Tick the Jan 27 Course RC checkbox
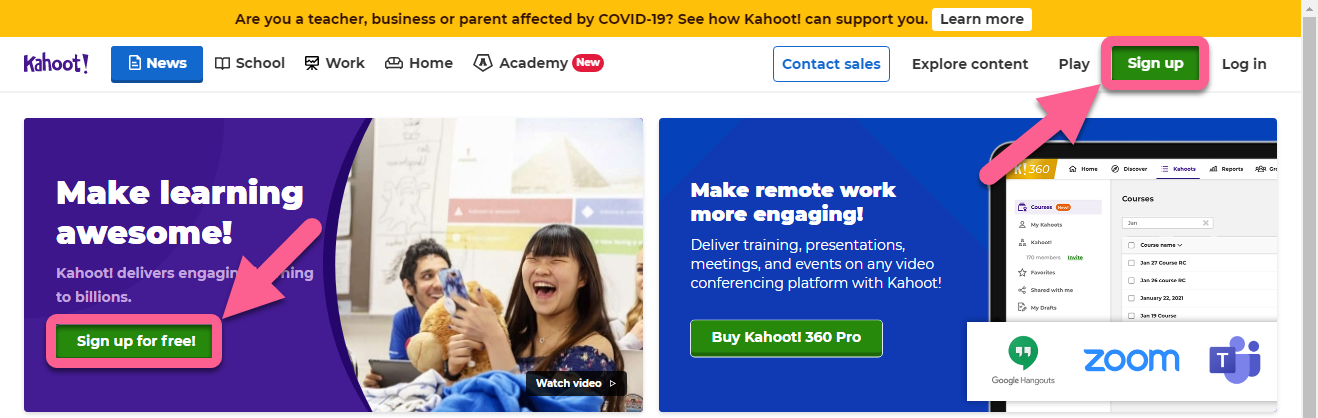The height and width of the screenshot is (418, 1318). (1131, 262)
